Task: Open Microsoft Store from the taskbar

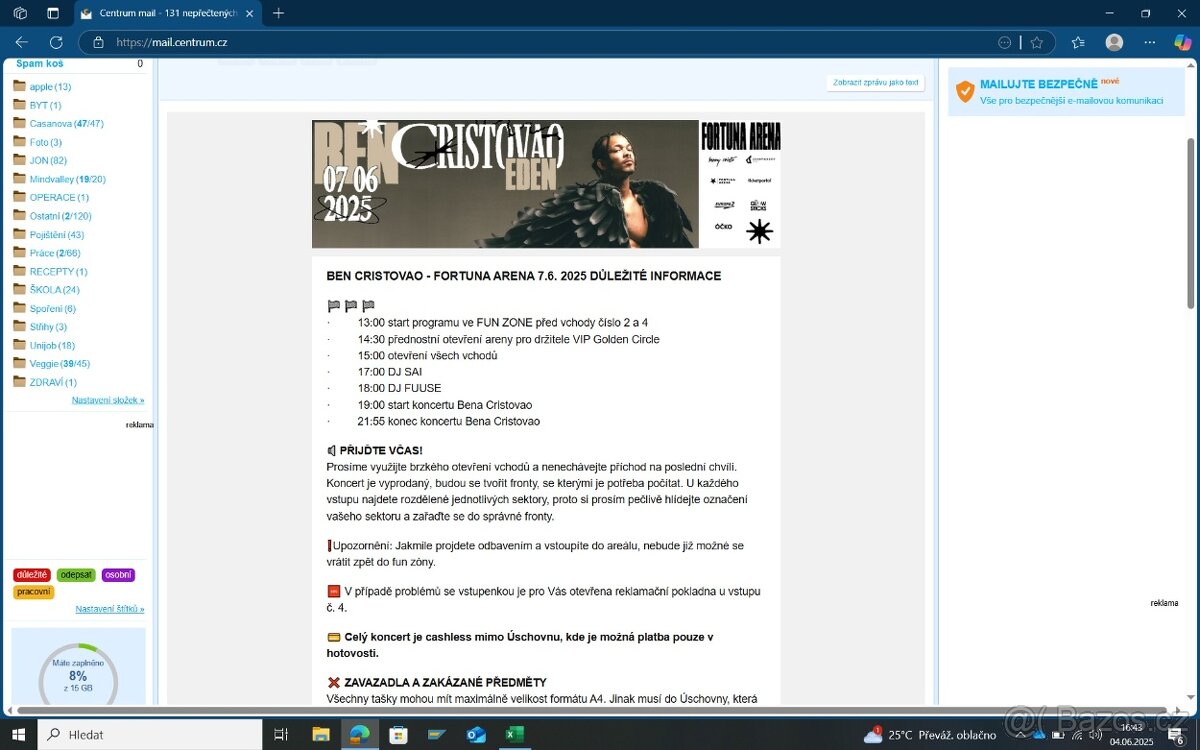Action: (398, 735)
